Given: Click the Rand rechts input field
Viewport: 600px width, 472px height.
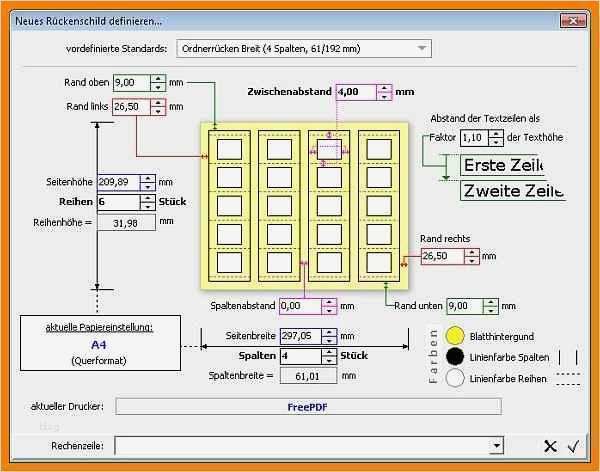Looking at the screenshot, I should click(443, 256).
